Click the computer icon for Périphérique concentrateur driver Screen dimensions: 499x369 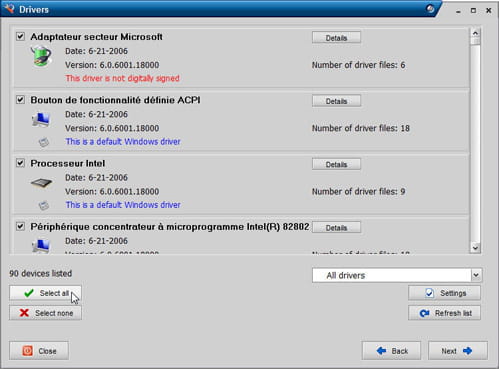click(41, 246)
